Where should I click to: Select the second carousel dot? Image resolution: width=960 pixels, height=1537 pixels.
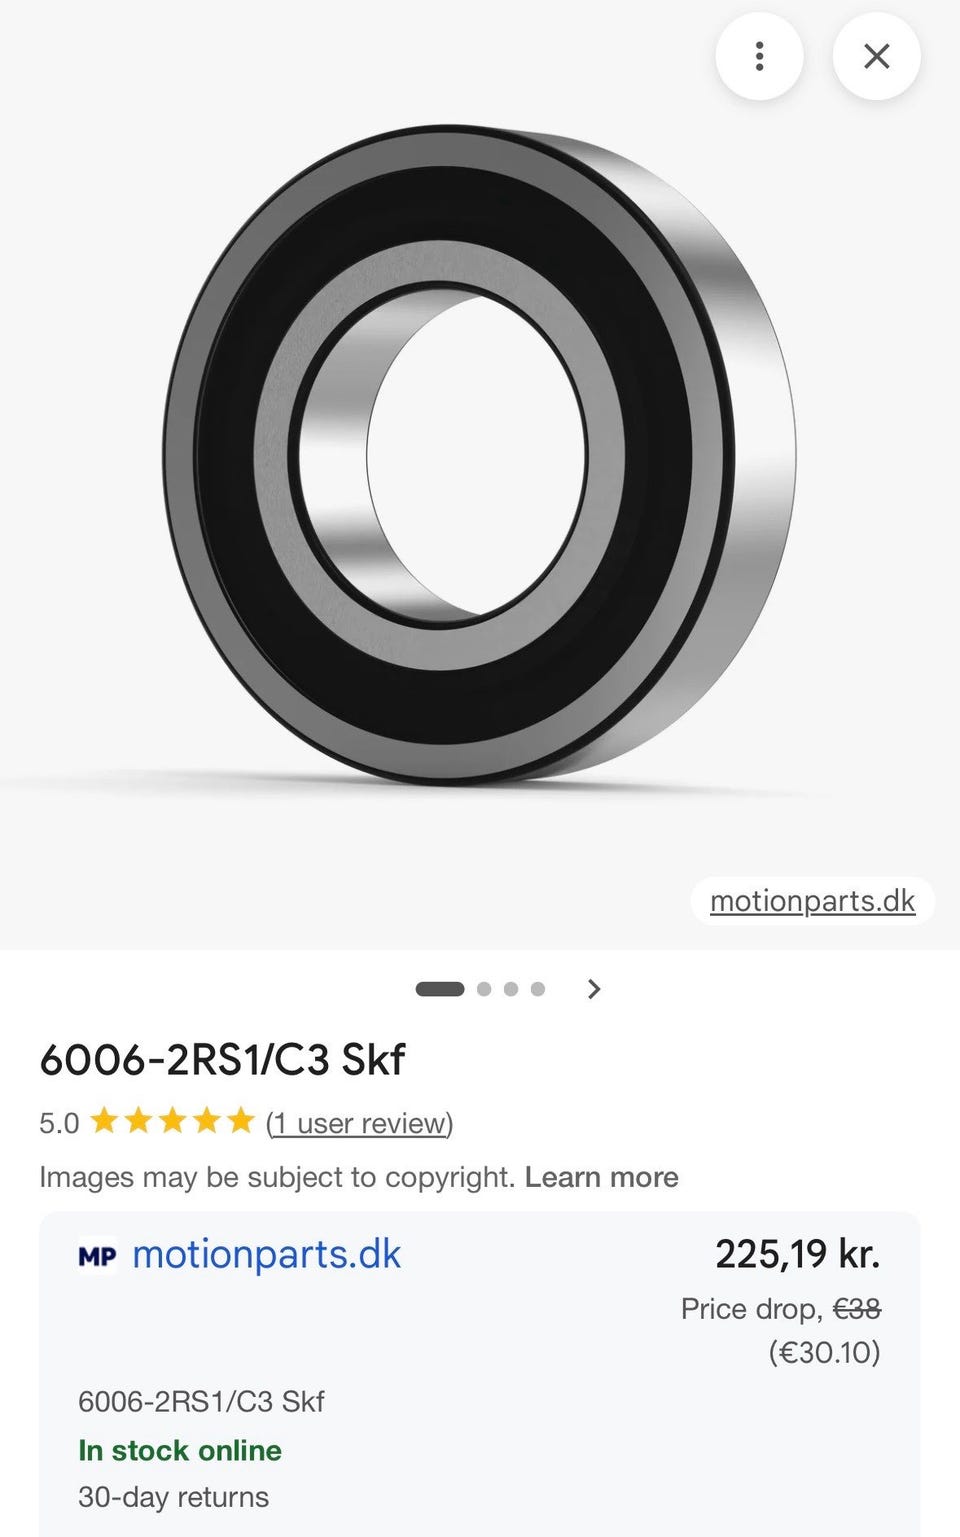(x=484, y=989)
